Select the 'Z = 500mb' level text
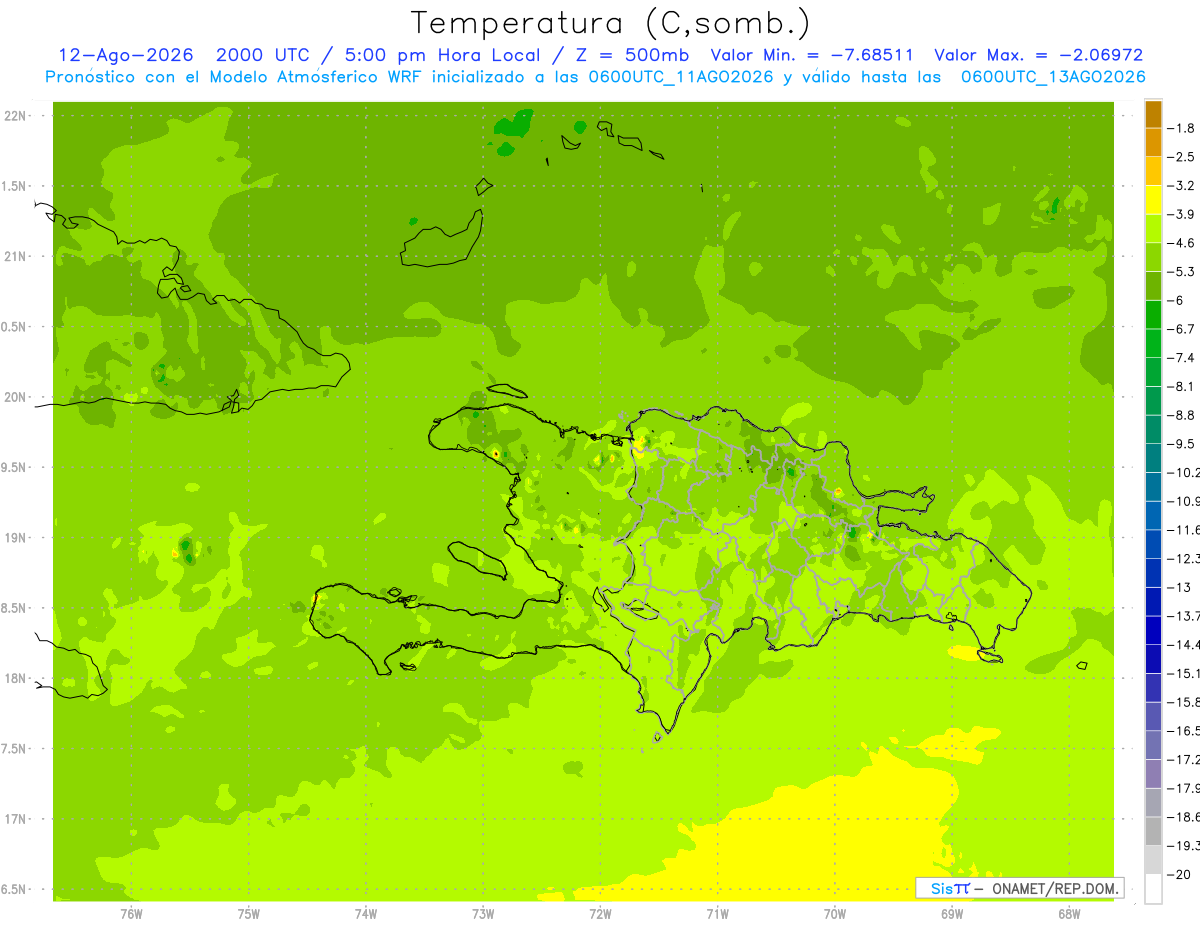 pos(628,55)
